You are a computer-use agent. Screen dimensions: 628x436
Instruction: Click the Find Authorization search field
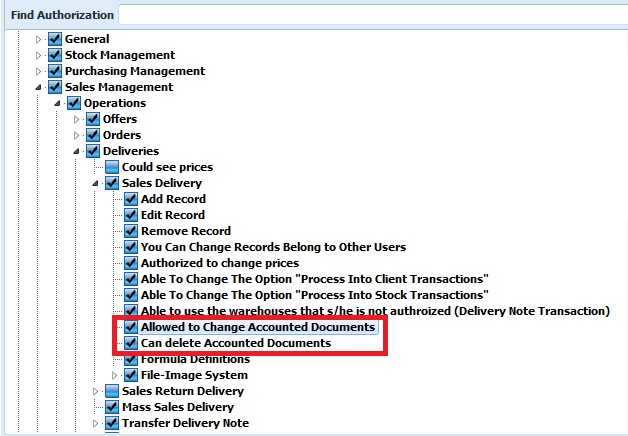(x=373, y=15)
